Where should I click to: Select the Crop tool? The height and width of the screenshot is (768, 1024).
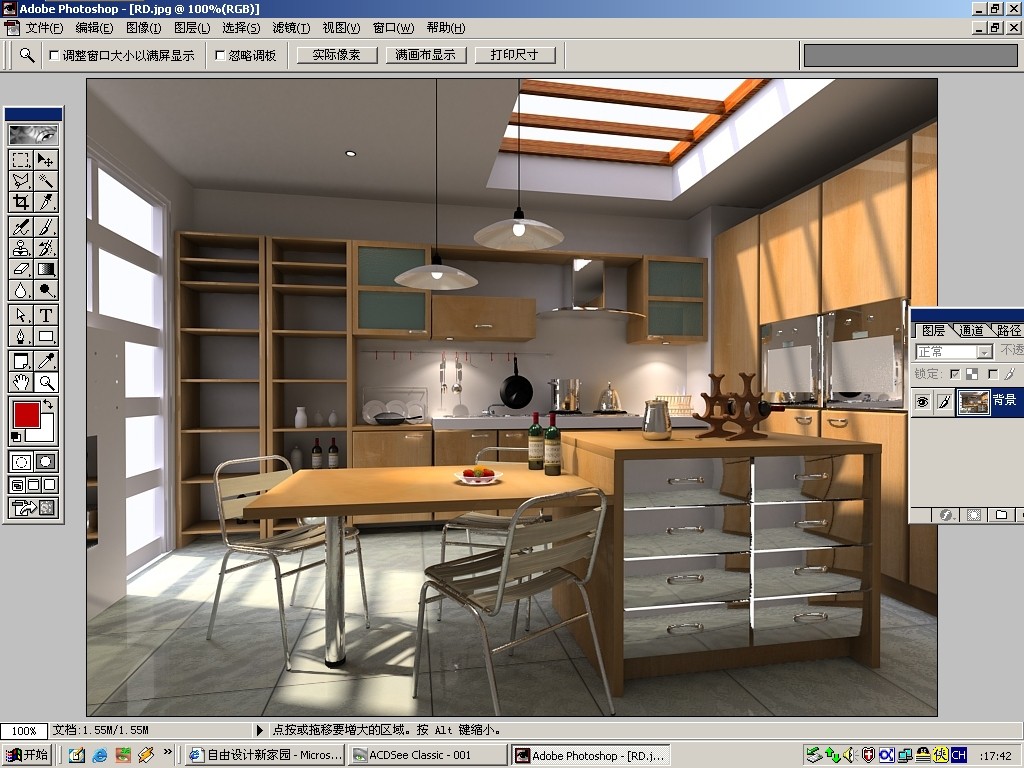[x=21, y=202]
